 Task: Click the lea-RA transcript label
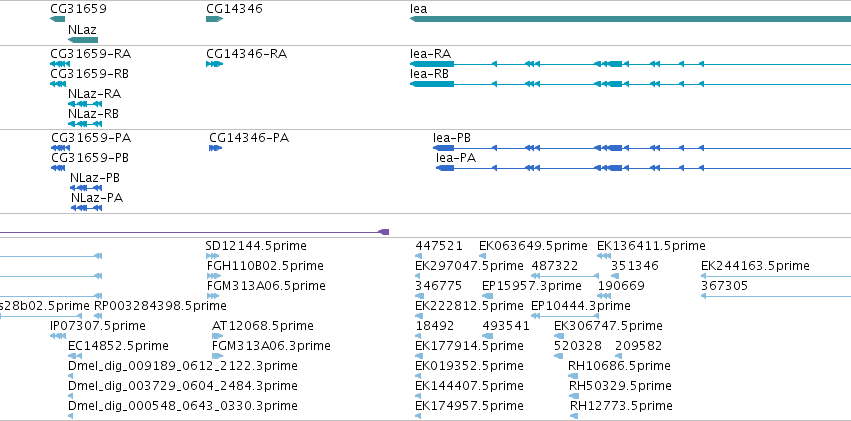[430, 54]
